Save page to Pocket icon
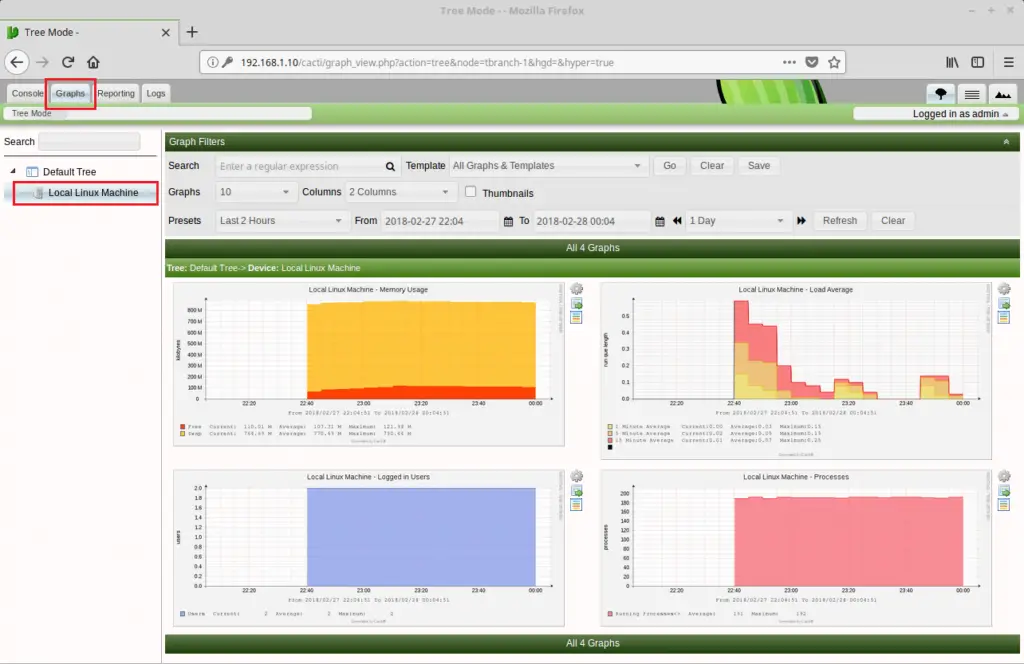This screenshot has height=664, width=1024. [x=812, y=62]
